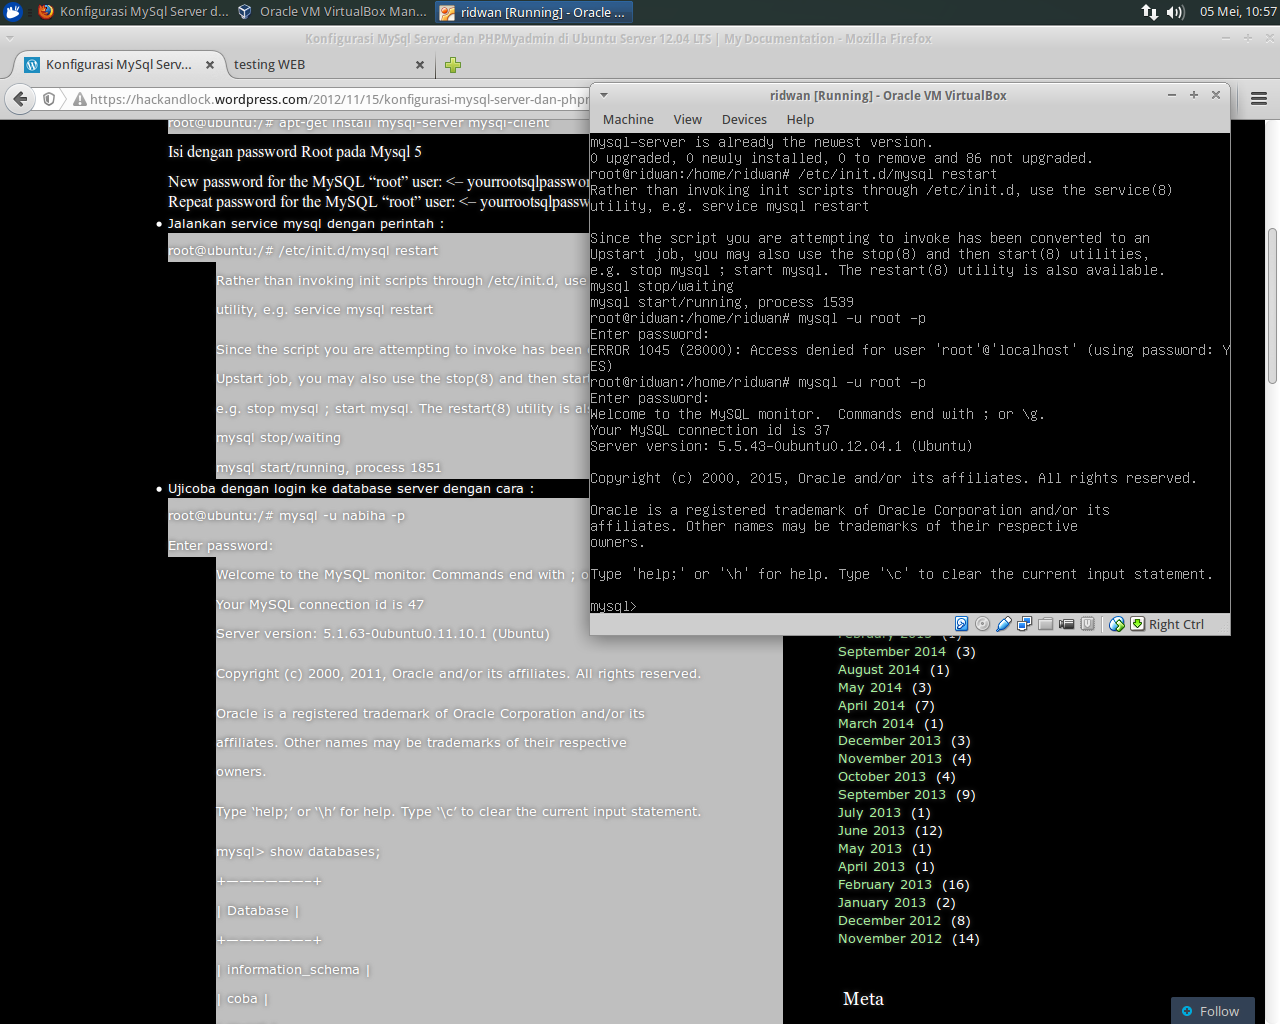Open the shared folders icon in VirtualBox status bar
1280x1024 pixels.
coord(1045,622)
